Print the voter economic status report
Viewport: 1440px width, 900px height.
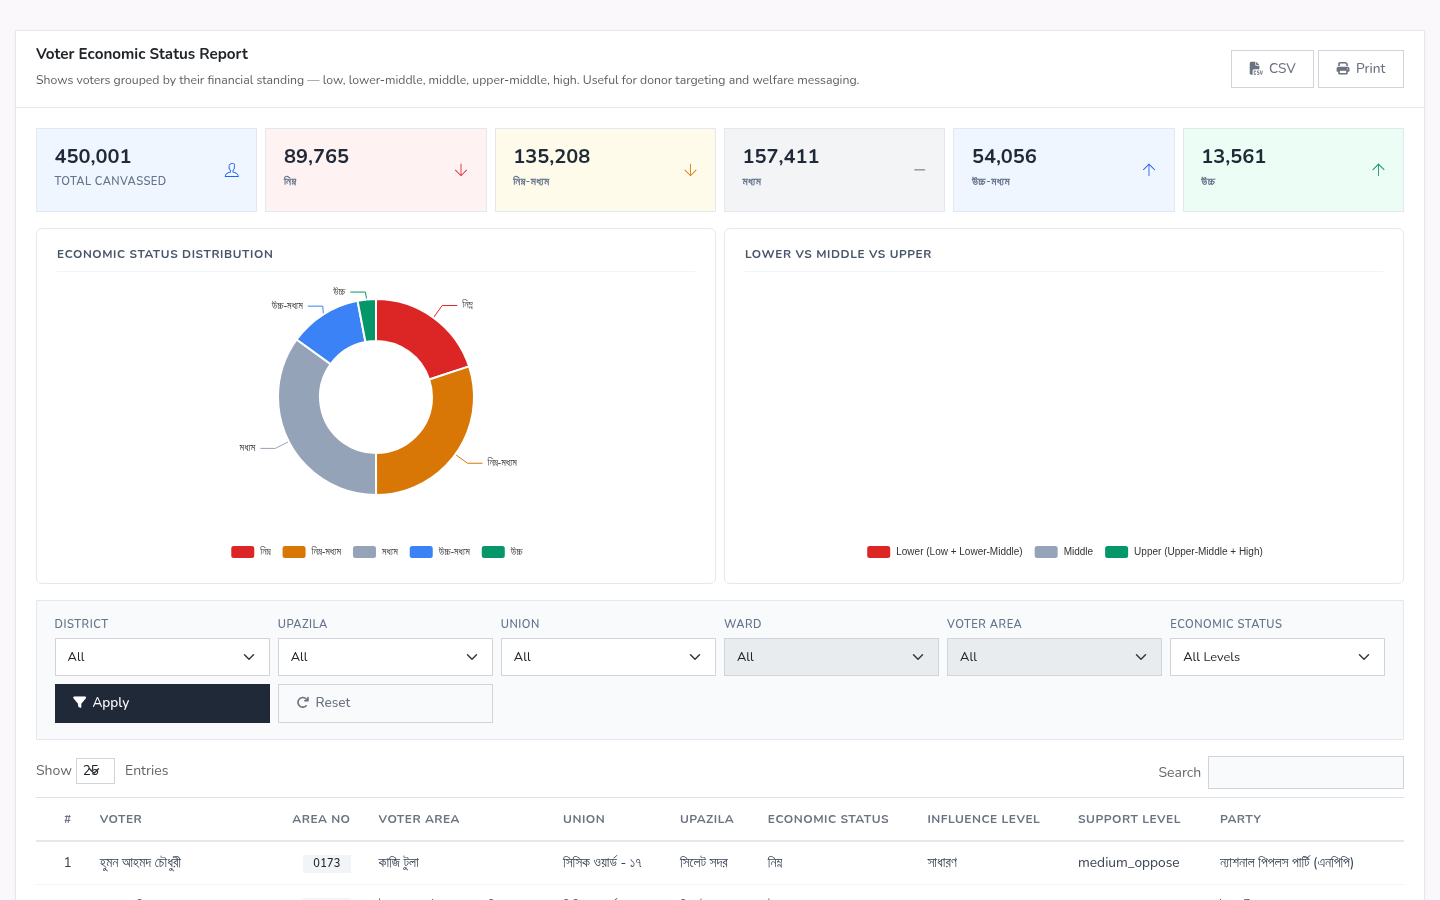[1361, 69]
